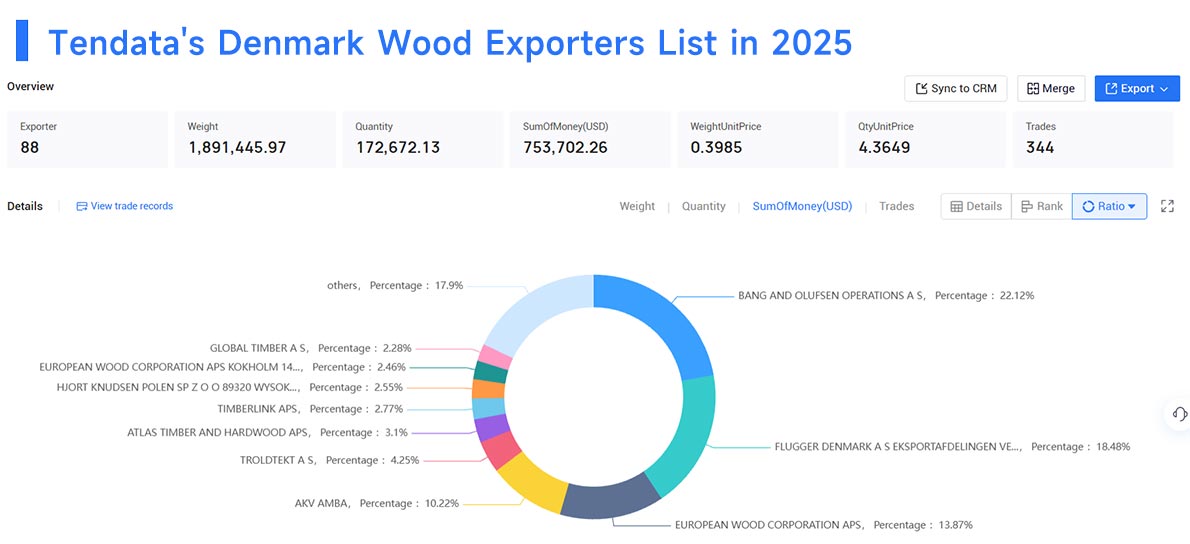Click the Weight total card
Screen dimensions: 1190x544
point(255,139)
